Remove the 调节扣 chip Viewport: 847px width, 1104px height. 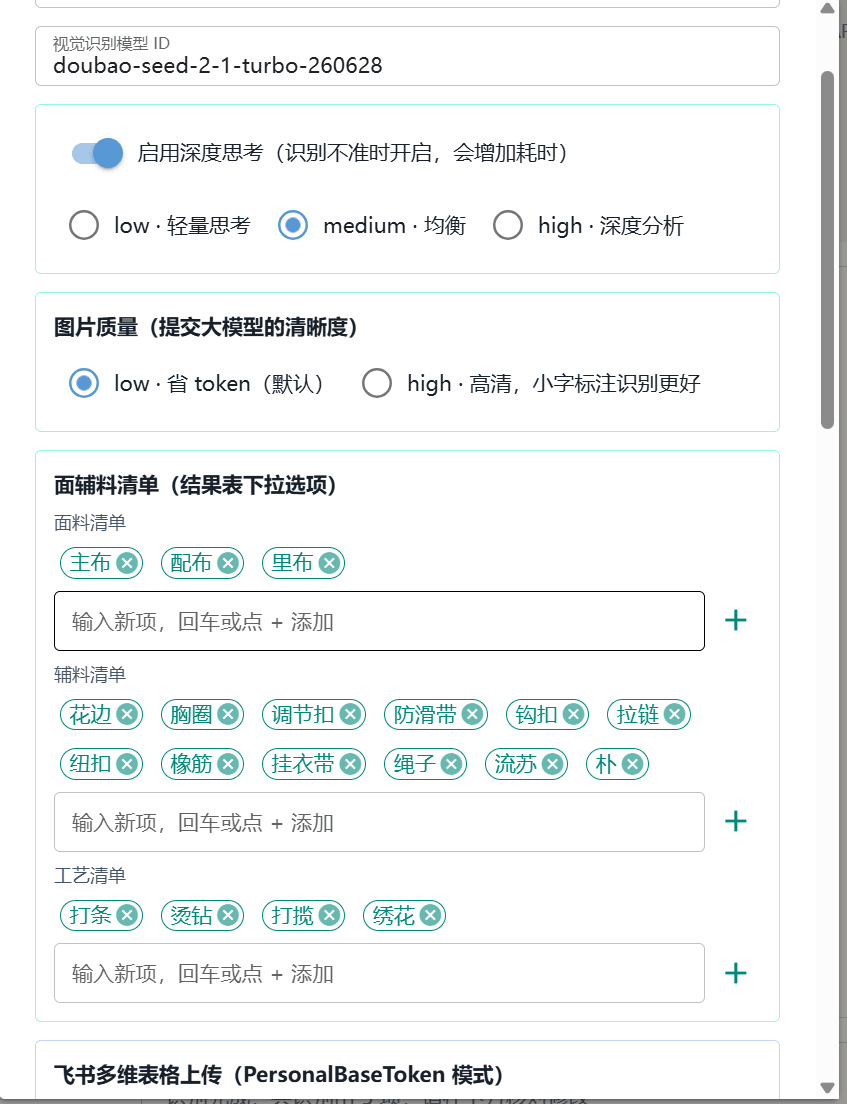point(350,715)
